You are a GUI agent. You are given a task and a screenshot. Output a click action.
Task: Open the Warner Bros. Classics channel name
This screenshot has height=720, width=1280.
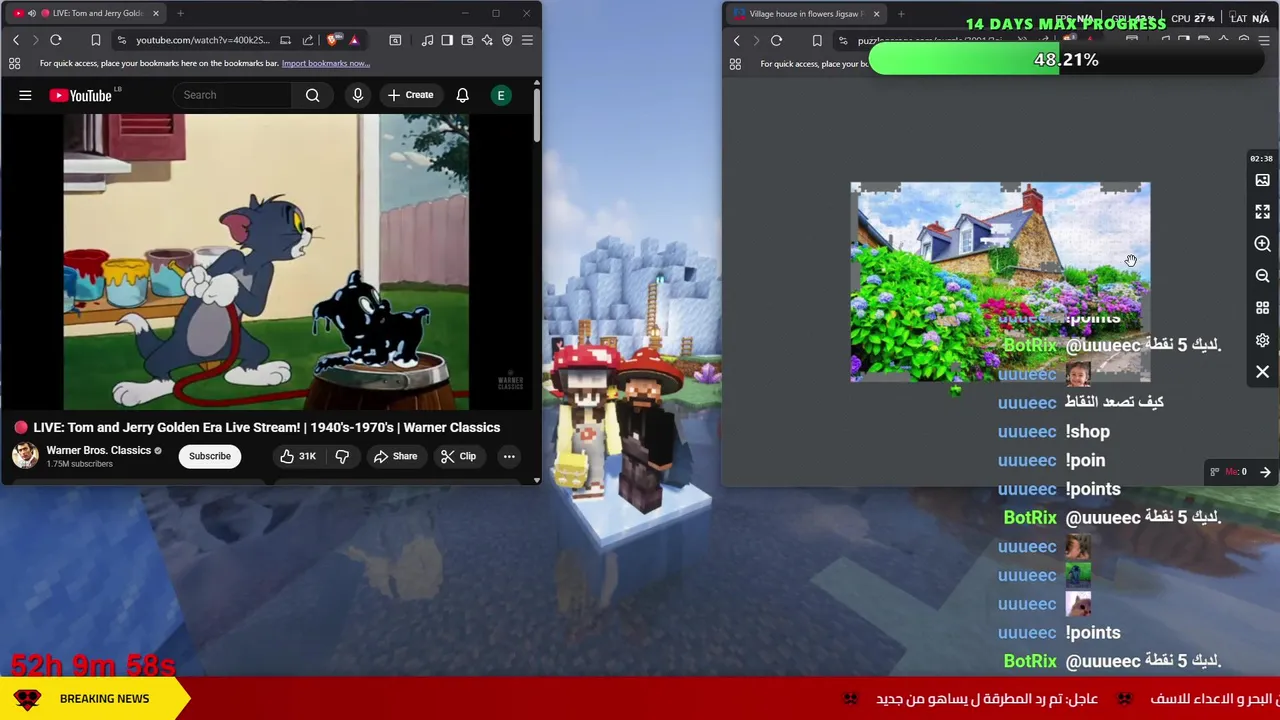point(98,450)
